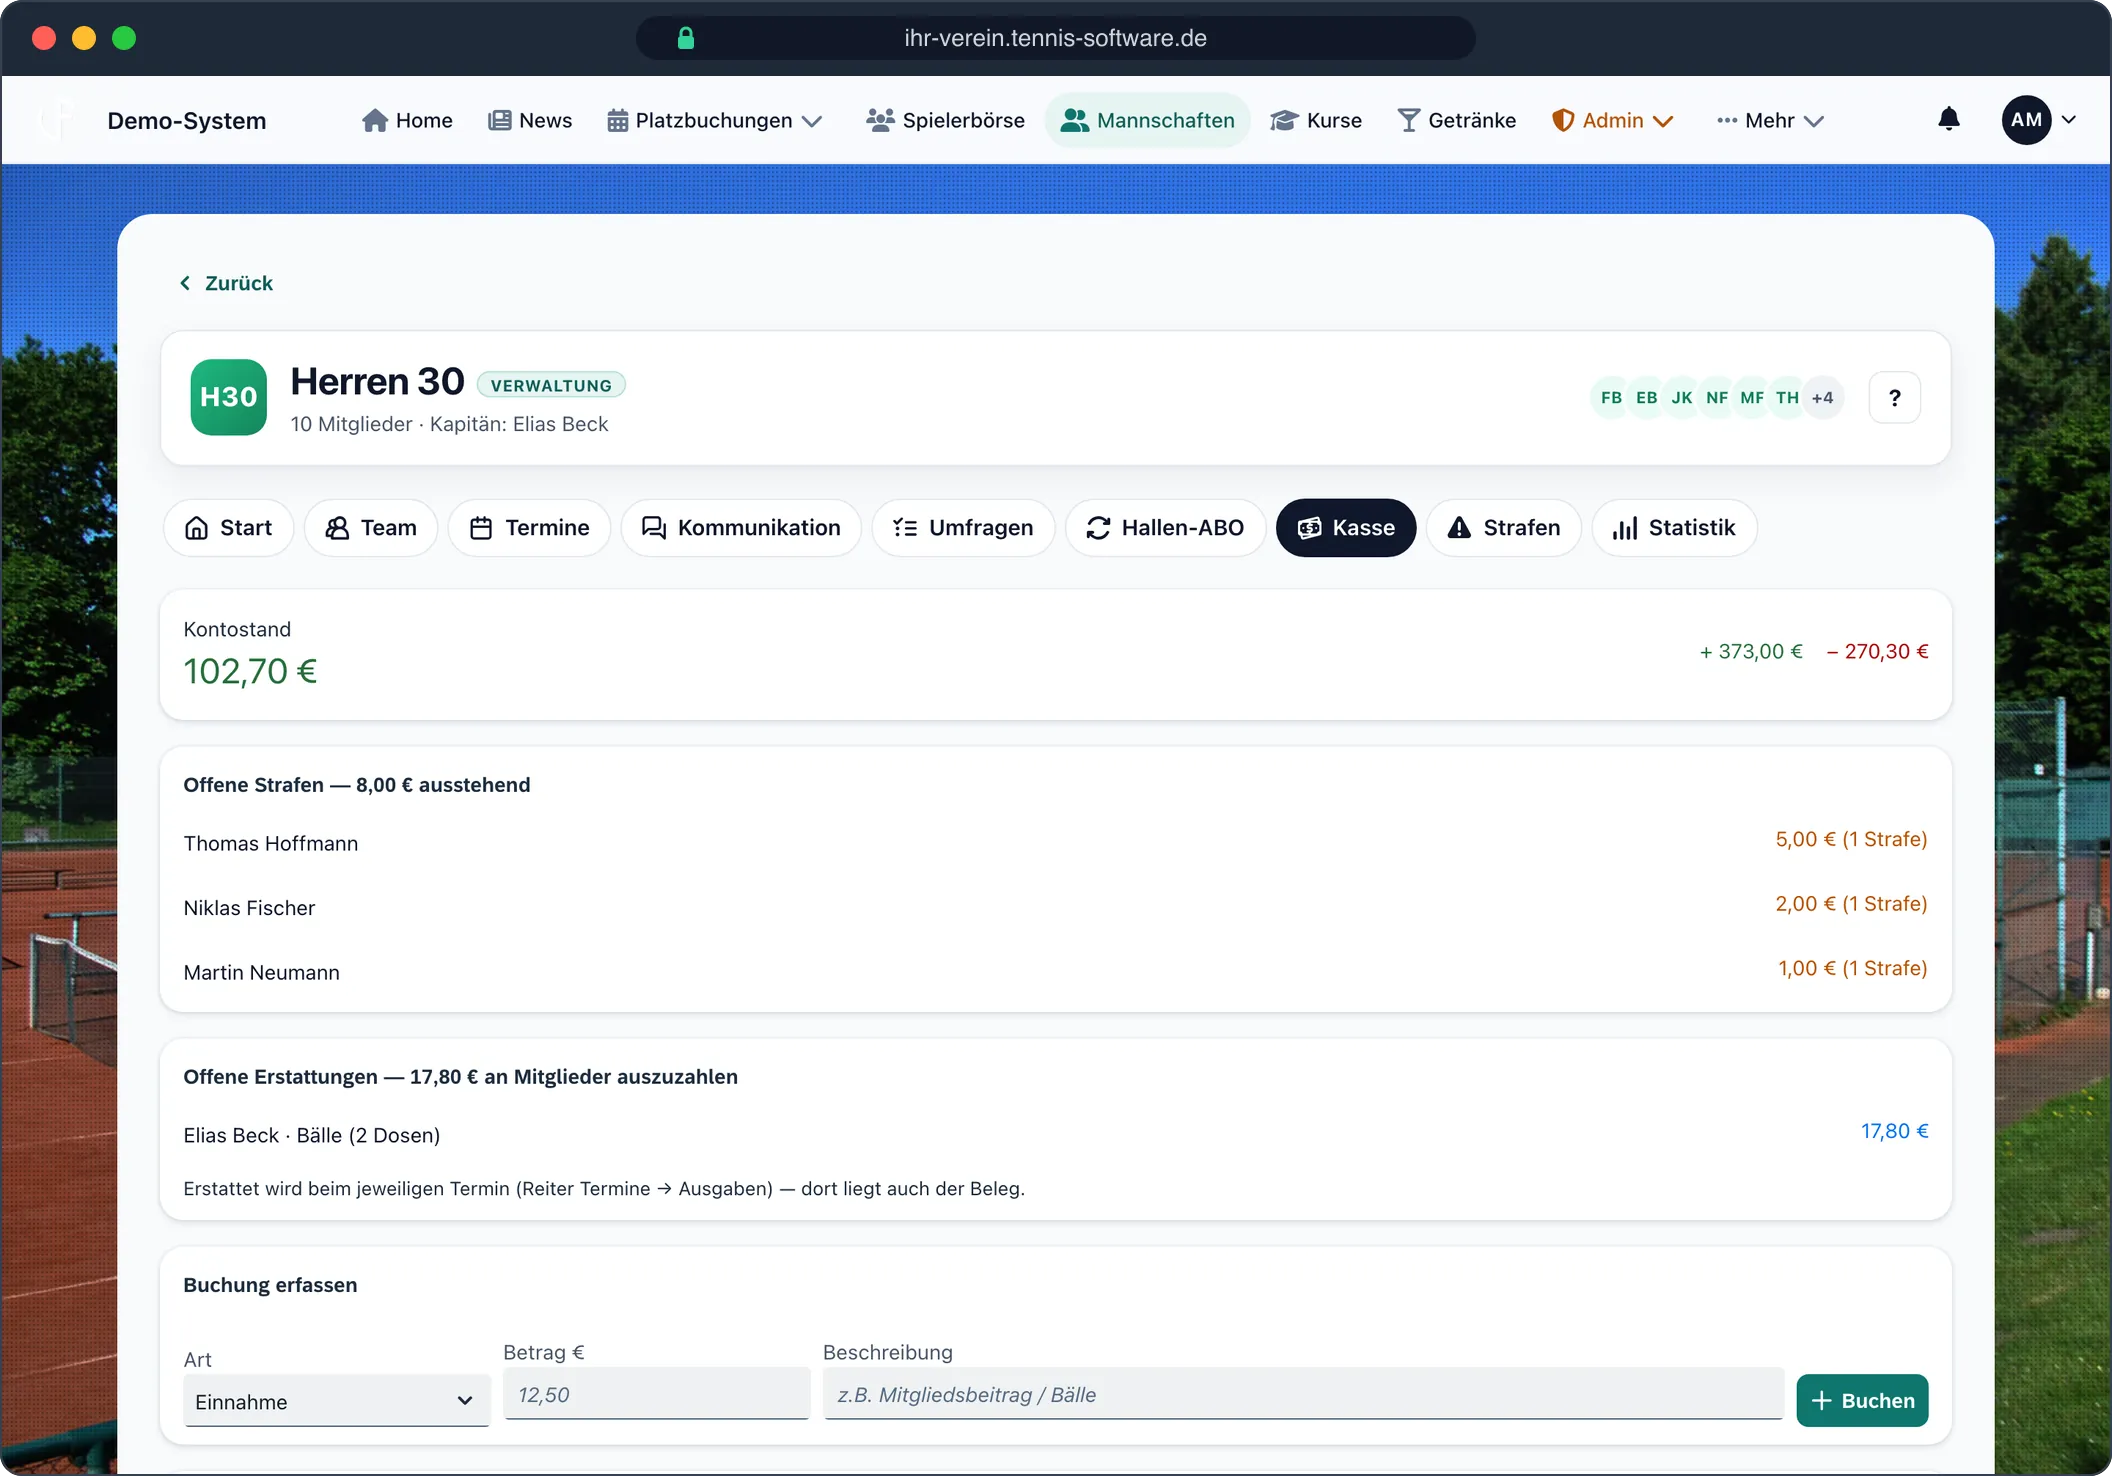Click the MF member avatar

(1752, 398)
